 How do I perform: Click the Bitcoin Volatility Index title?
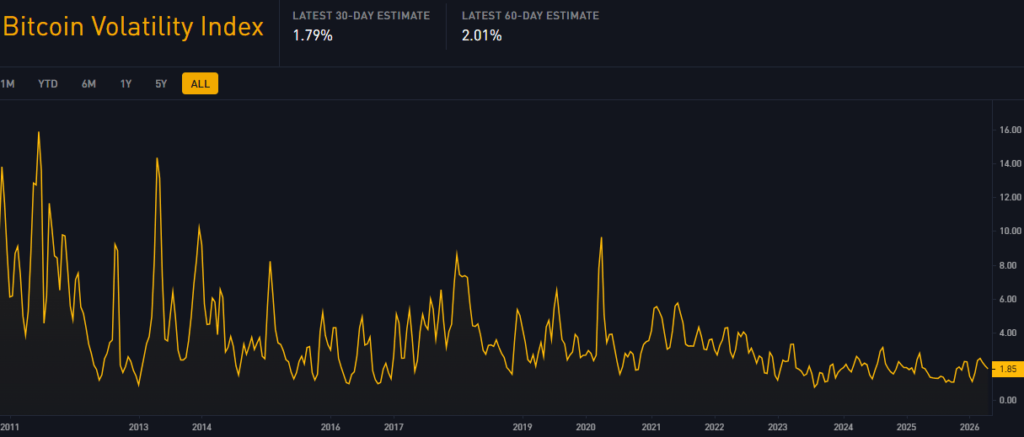133,27
